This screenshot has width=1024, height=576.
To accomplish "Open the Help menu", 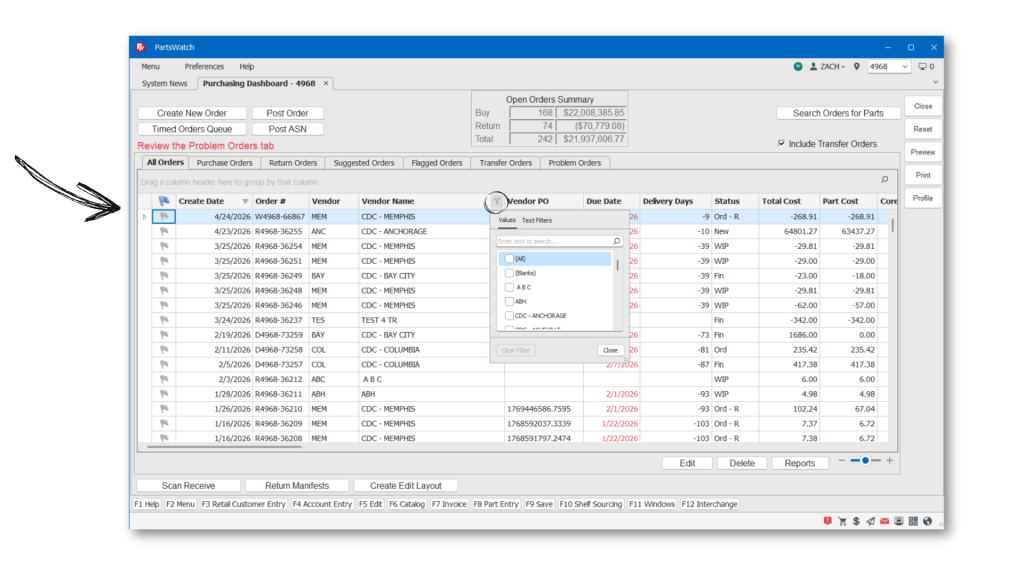I will (x=246, y=67).
